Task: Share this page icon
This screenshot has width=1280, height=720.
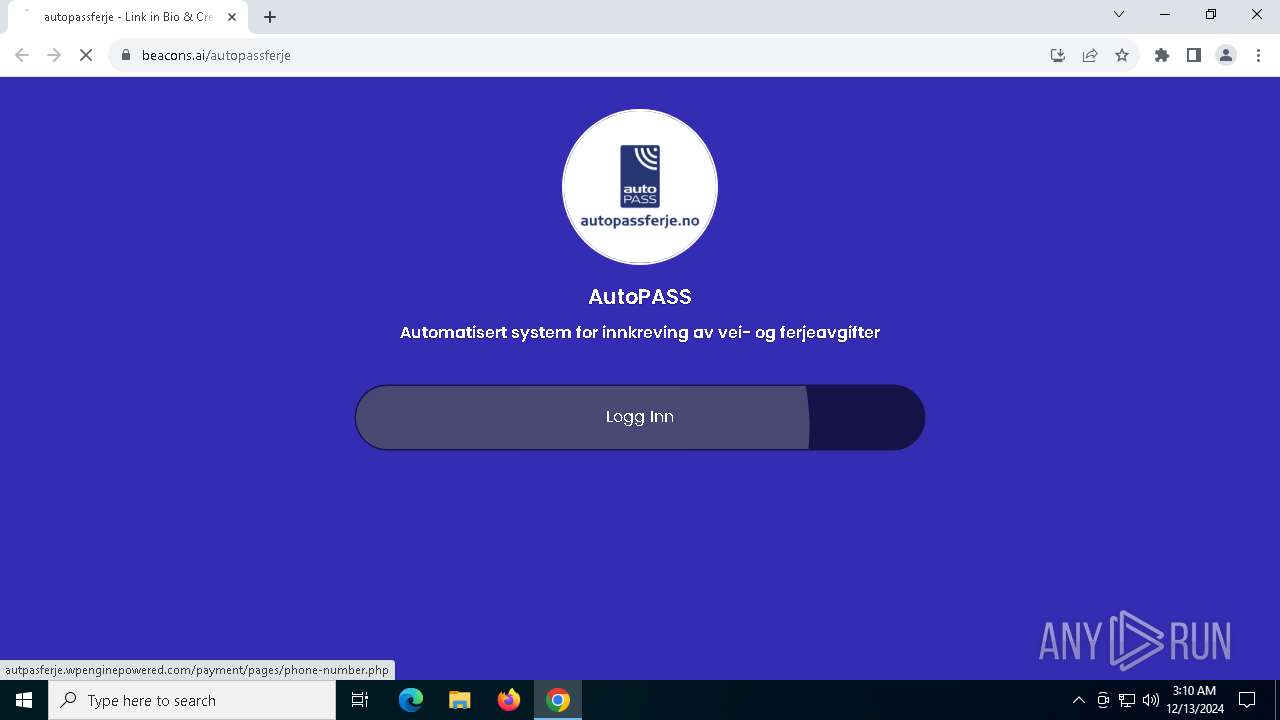Action: 1090,55
